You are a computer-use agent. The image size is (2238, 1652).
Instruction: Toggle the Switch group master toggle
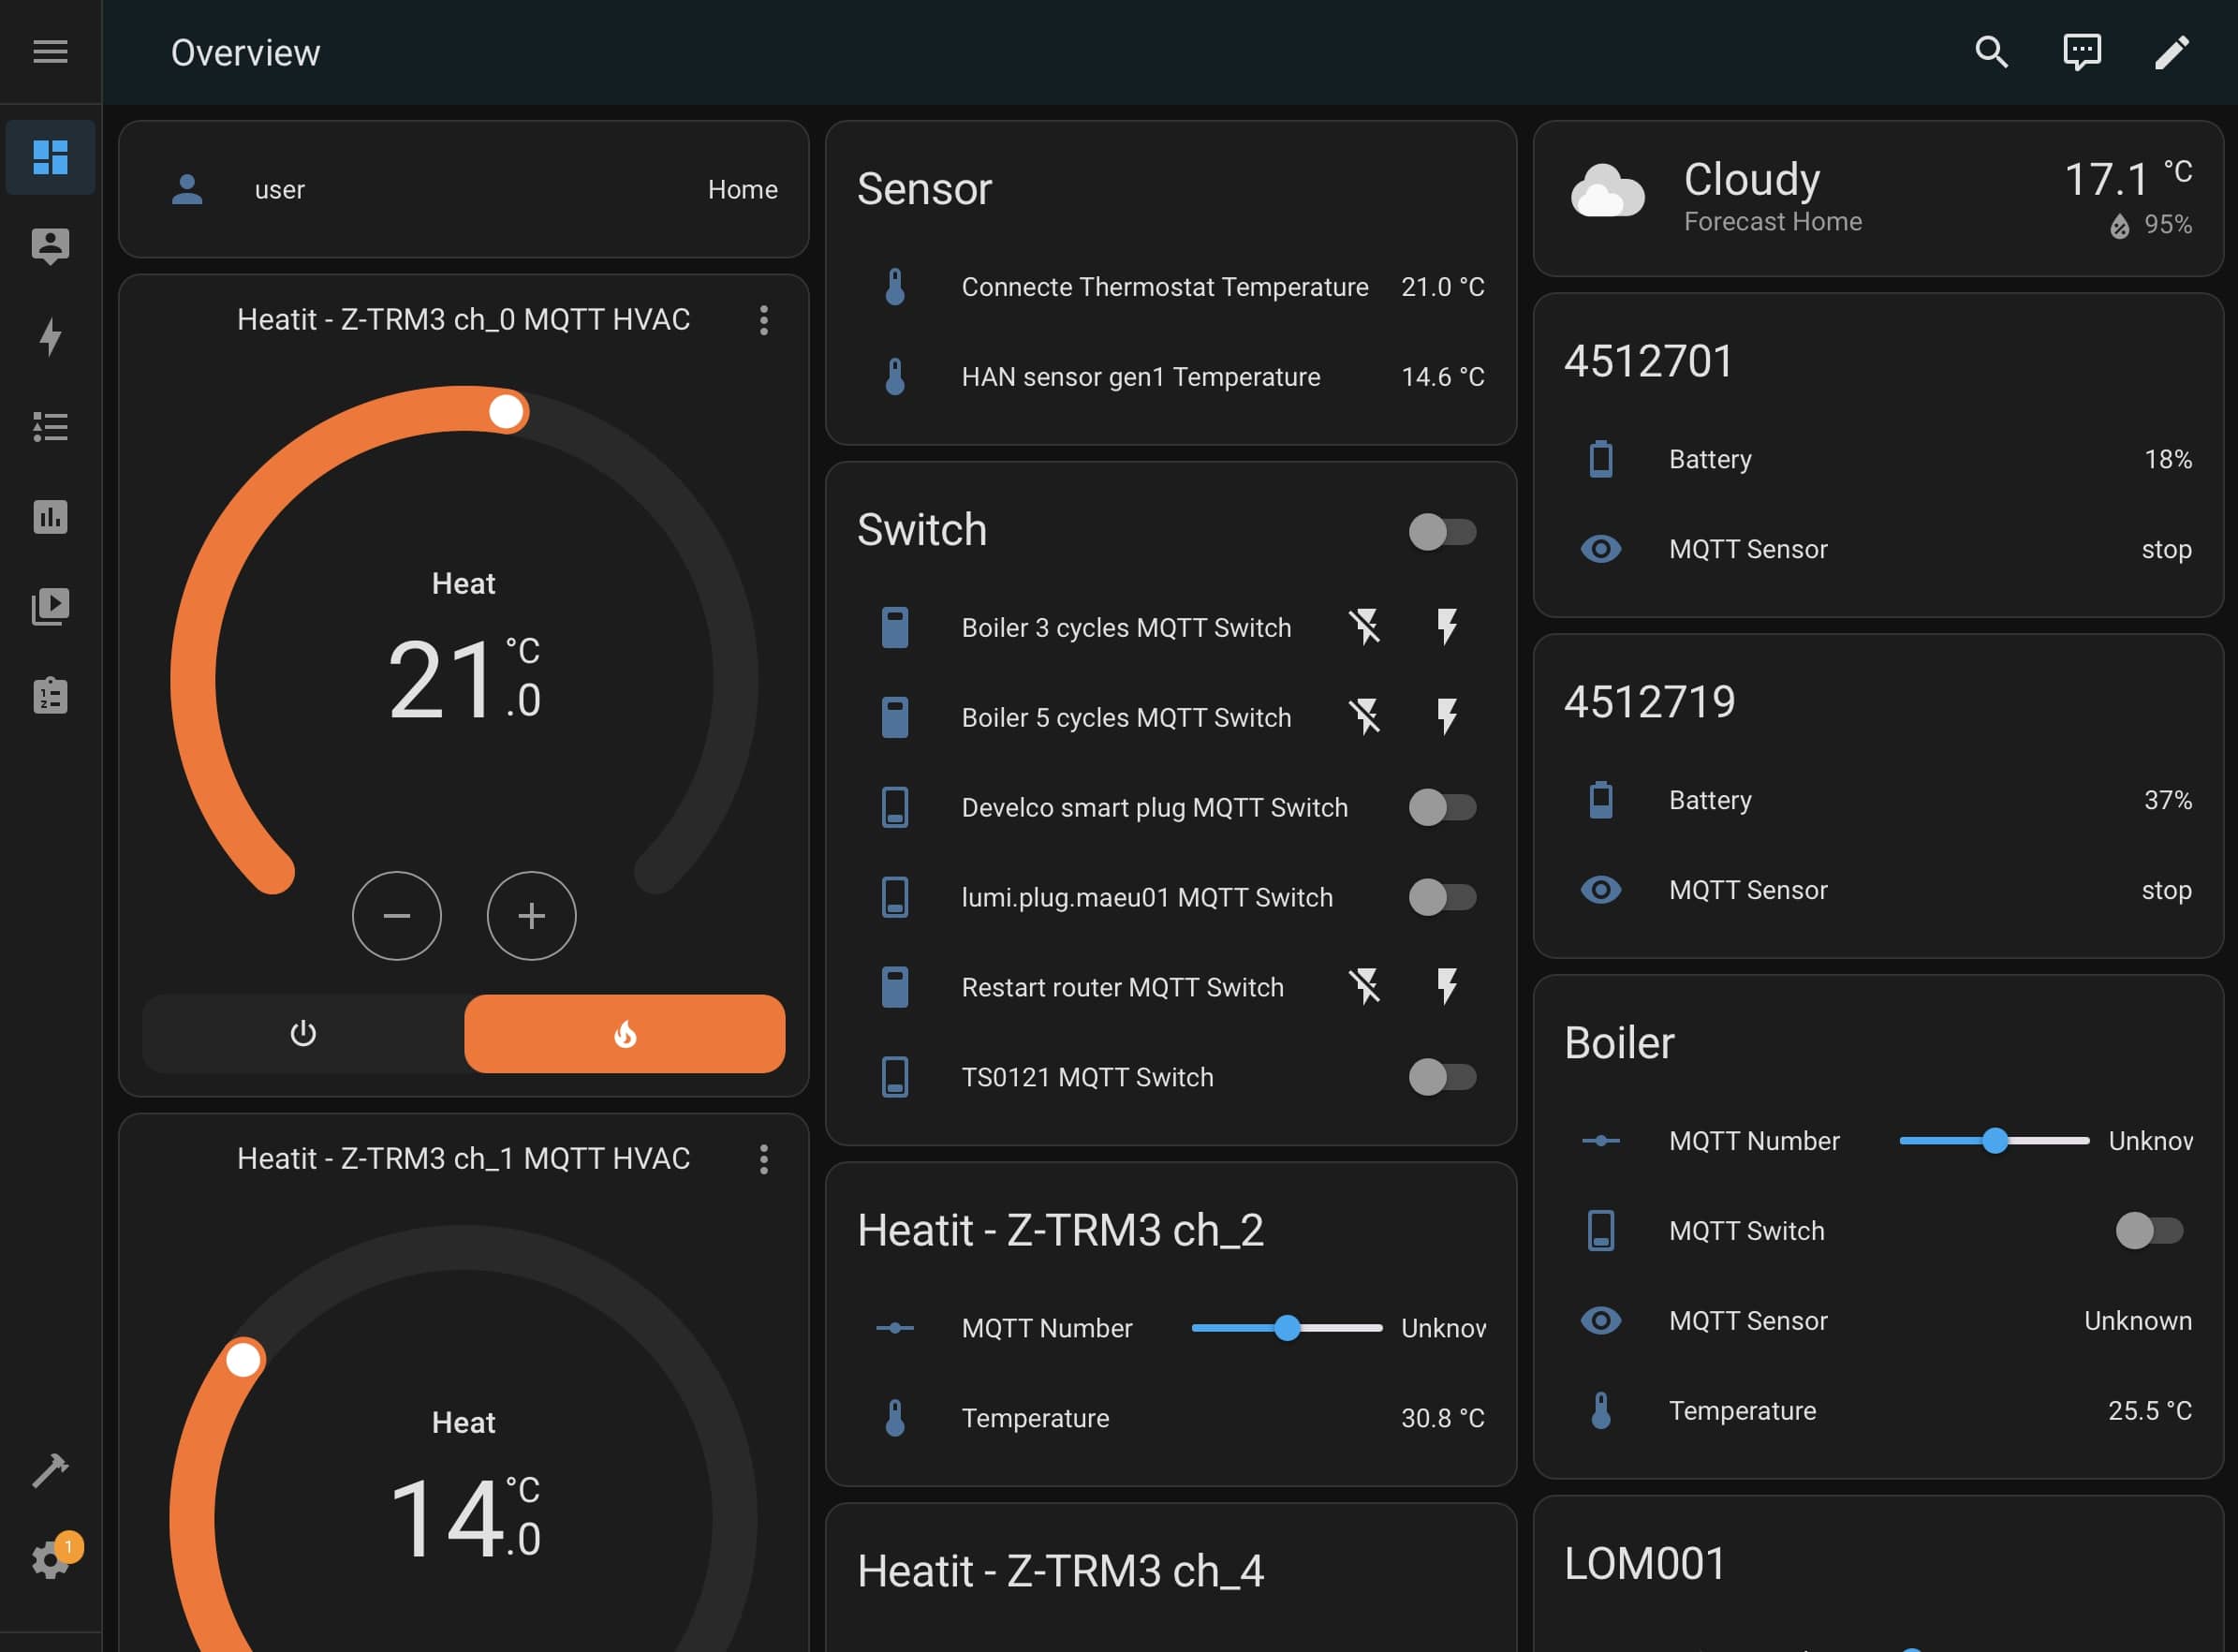tap(1442, 532)
